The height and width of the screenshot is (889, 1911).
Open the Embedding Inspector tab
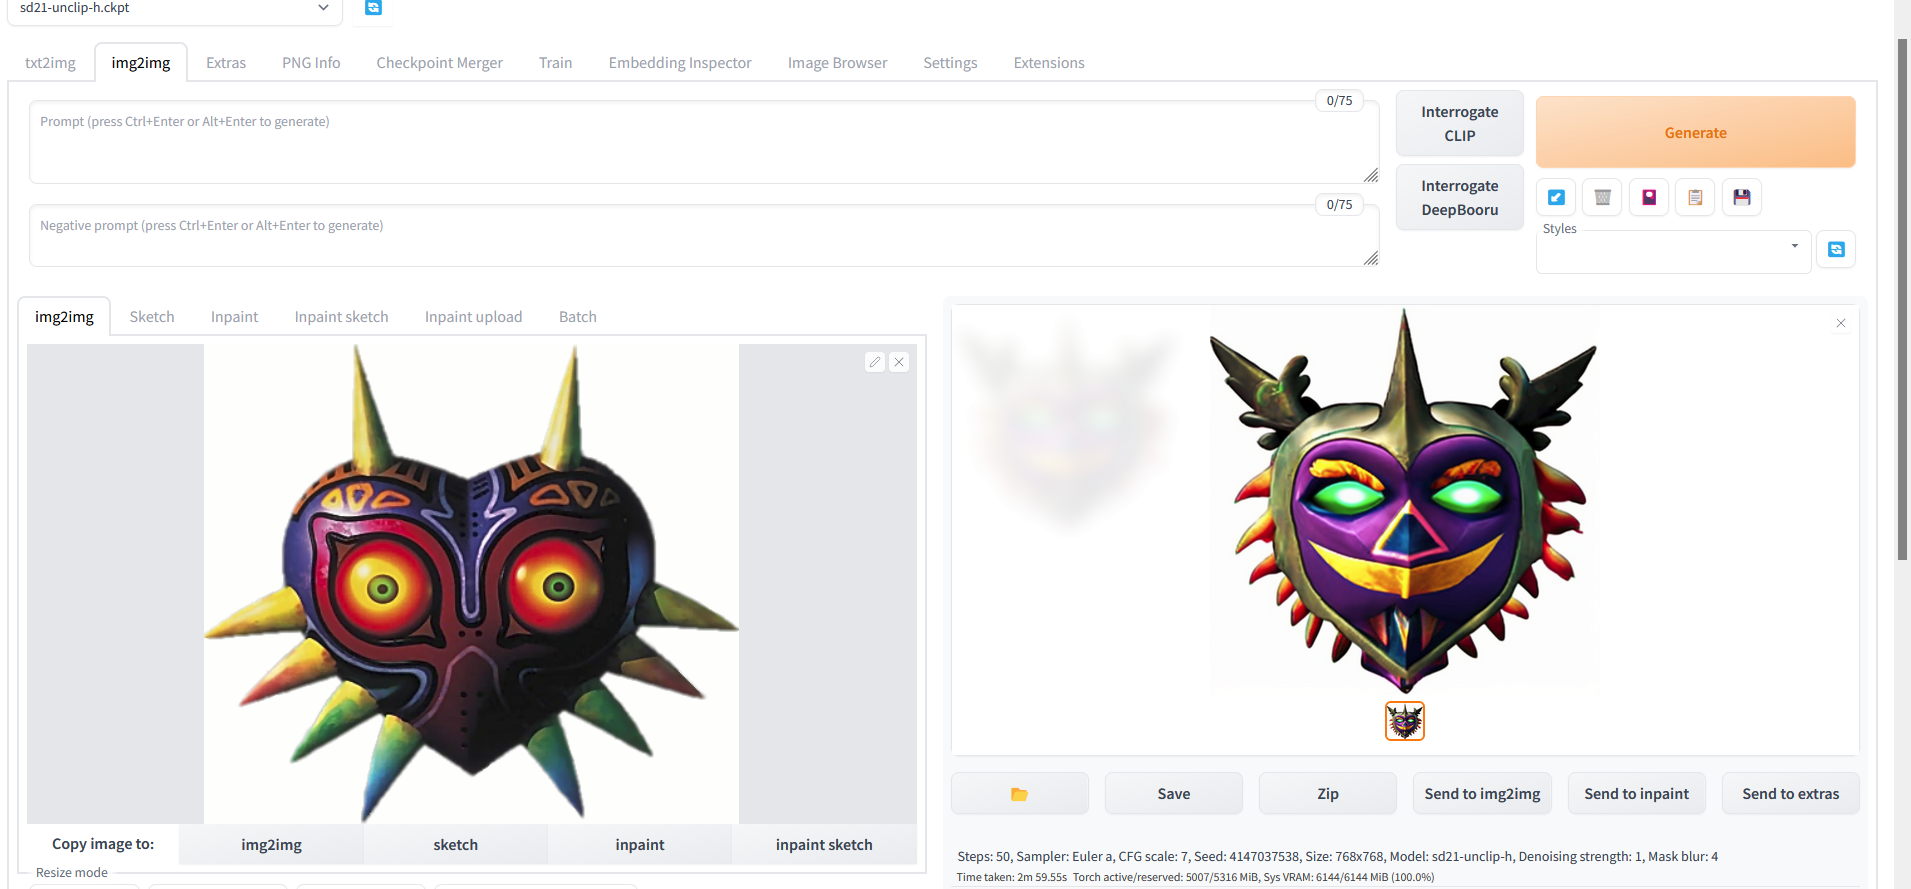click(680, 62)
